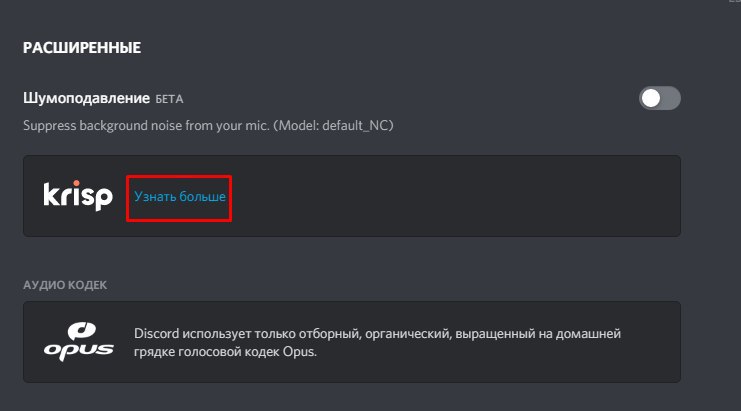Viewport: 741px width, 411px height.
Task: Click the Suppress background noise description
Action: [208, 126]
